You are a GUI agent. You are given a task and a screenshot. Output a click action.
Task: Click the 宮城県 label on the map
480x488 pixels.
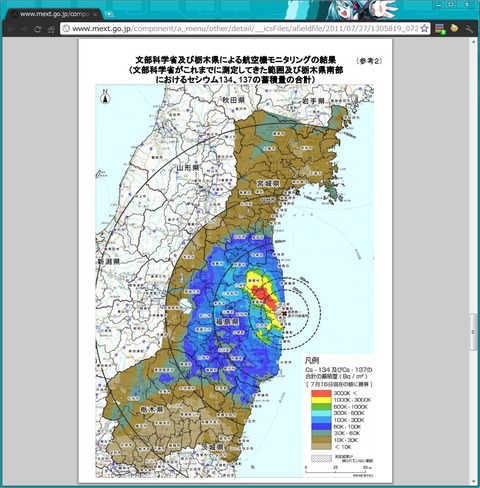pos(268,183)
